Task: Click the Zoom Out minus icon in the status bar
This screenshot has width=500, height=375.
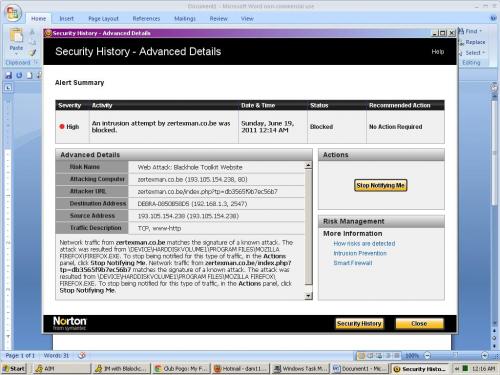Action: pos(428,356)
